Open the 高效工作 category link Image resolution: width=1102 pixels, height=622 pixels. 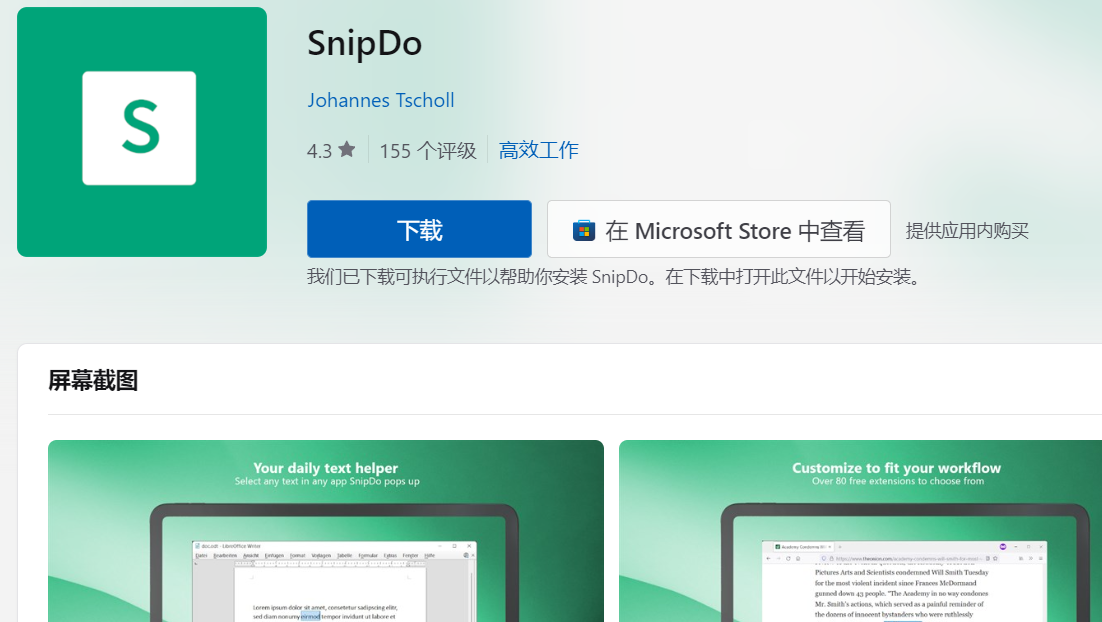coord(538,151)
